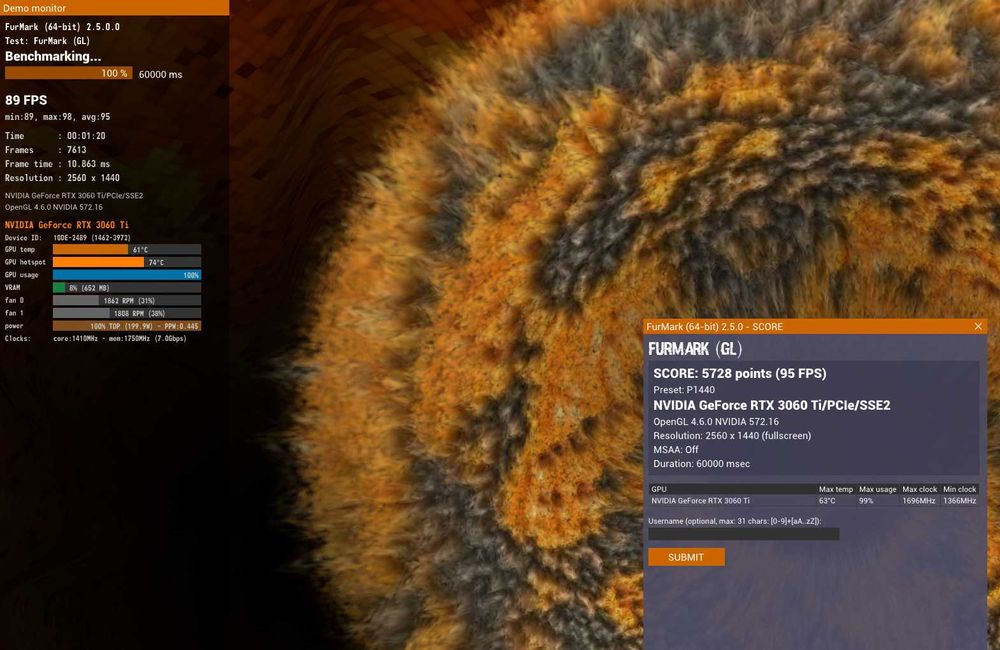1000x650 pixels.
Task: Click the Preset: P1440 line
Action: tap(684, 390)
